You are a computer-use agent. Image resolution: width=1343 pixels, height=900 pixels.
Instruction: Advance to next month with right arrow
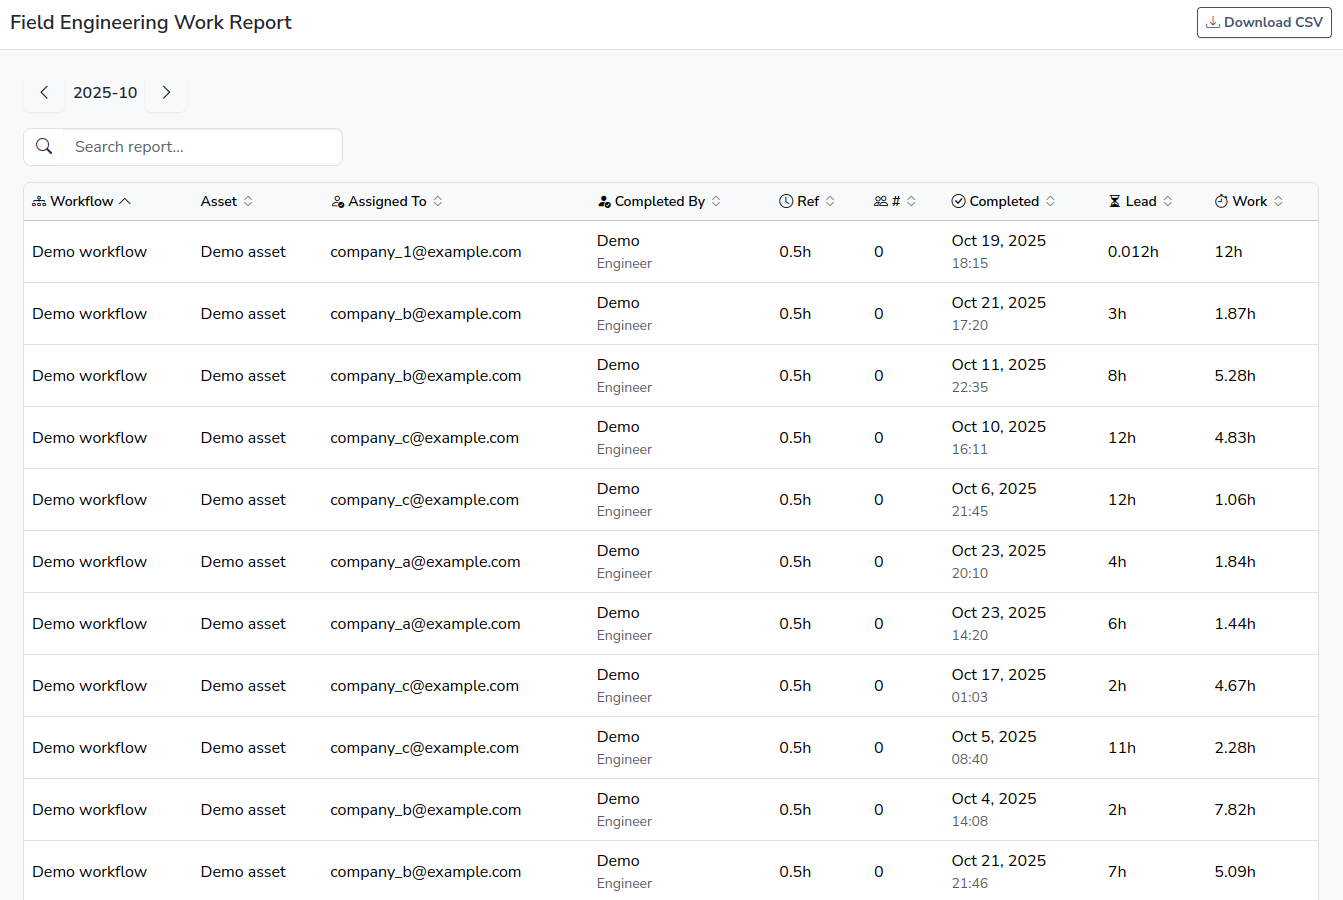[166, 92]
